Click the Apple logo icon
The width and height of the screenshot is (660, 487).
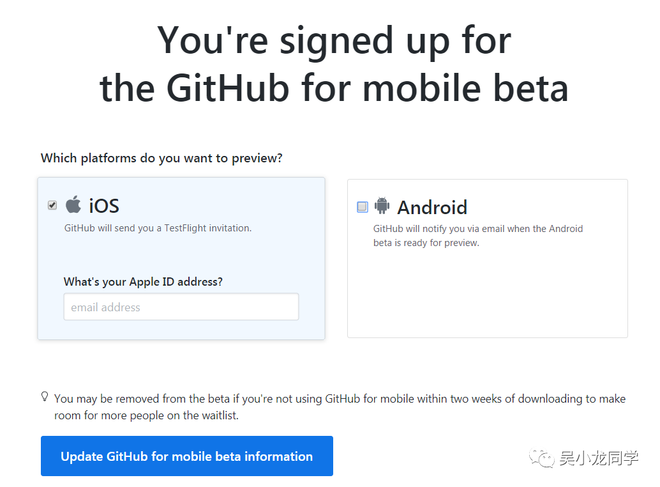click(73, 205)
